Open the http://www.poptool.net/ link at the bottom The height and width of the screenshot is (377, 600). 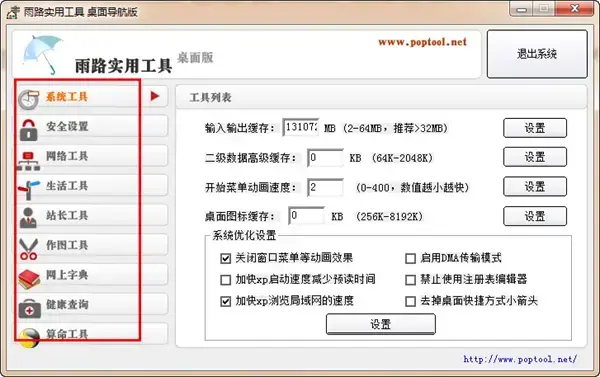point(520,359)
